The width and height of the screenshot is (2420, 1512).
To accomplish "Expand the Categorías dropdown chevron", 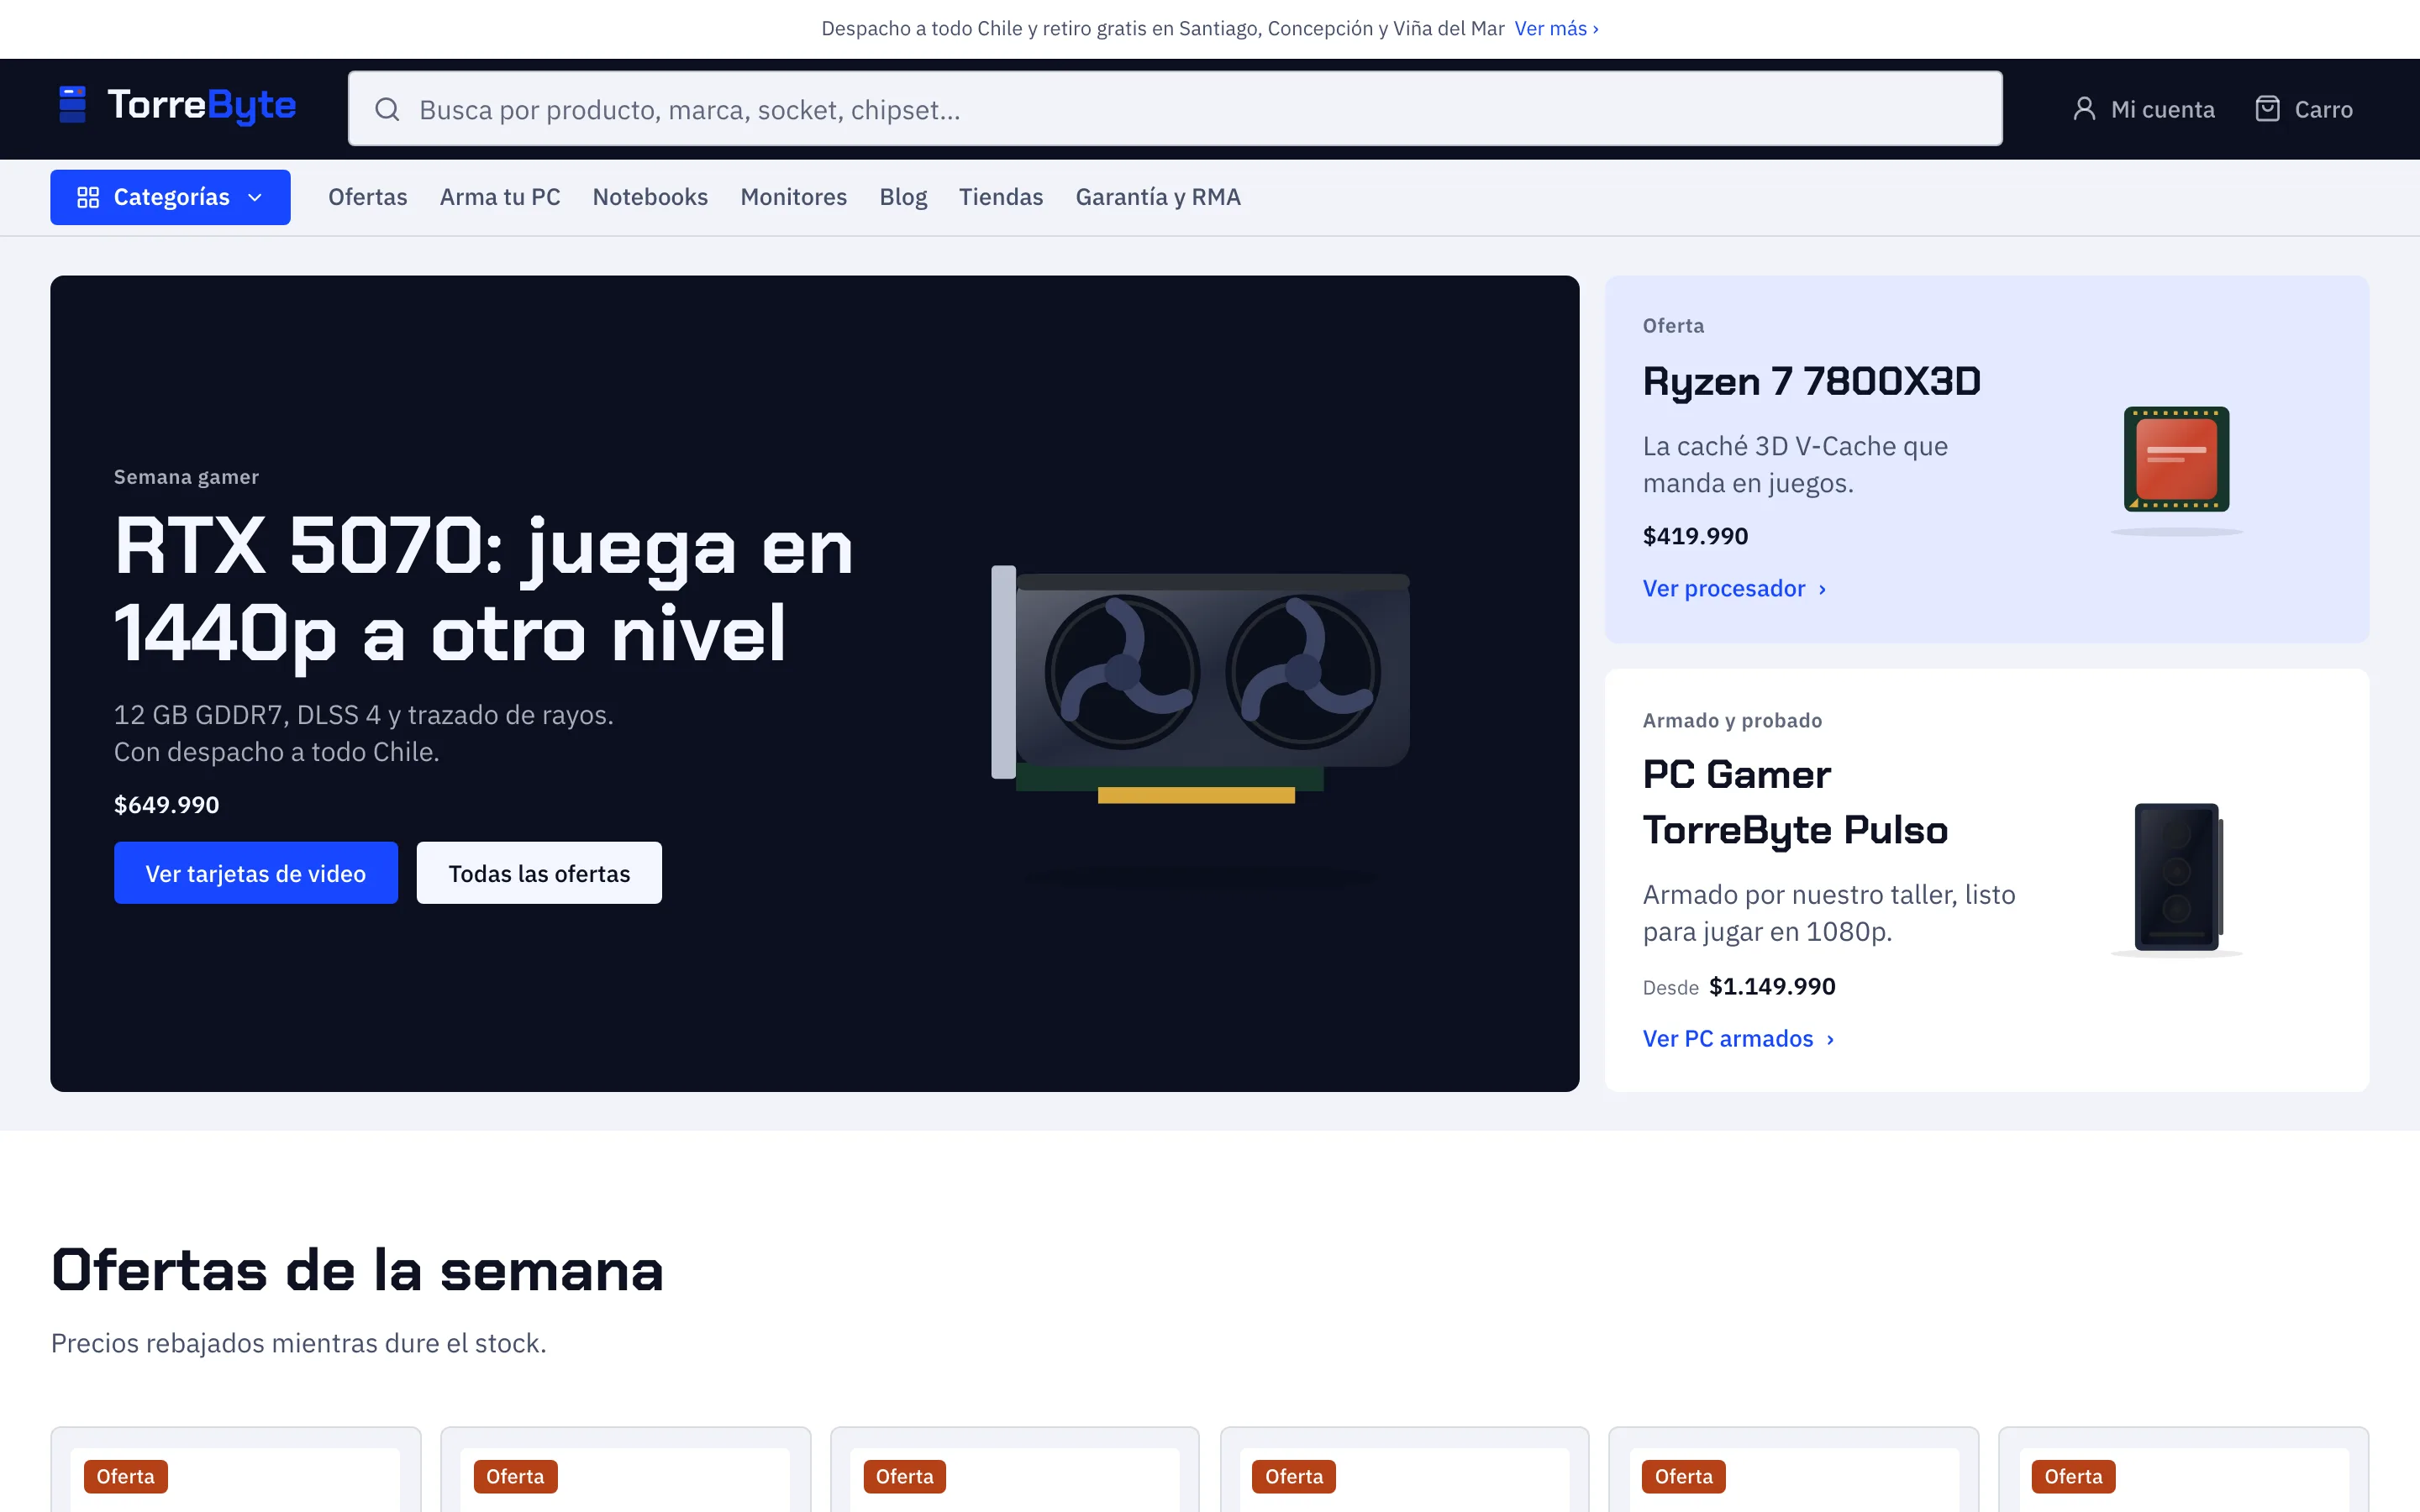I will click(255, 197).
